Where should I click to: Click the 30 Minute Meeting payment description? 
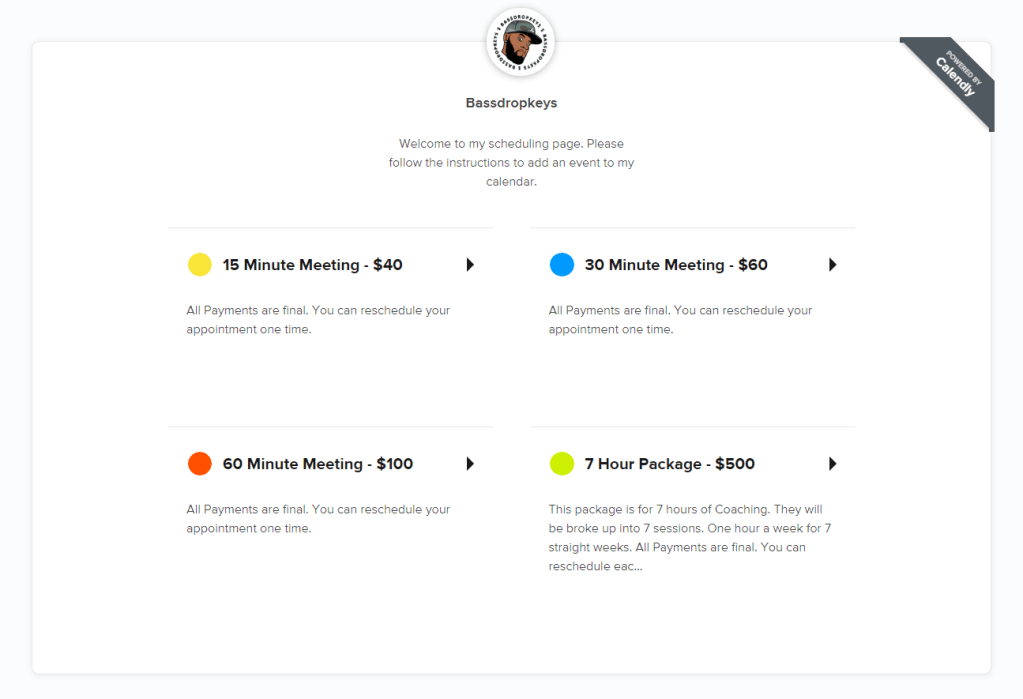680,320
